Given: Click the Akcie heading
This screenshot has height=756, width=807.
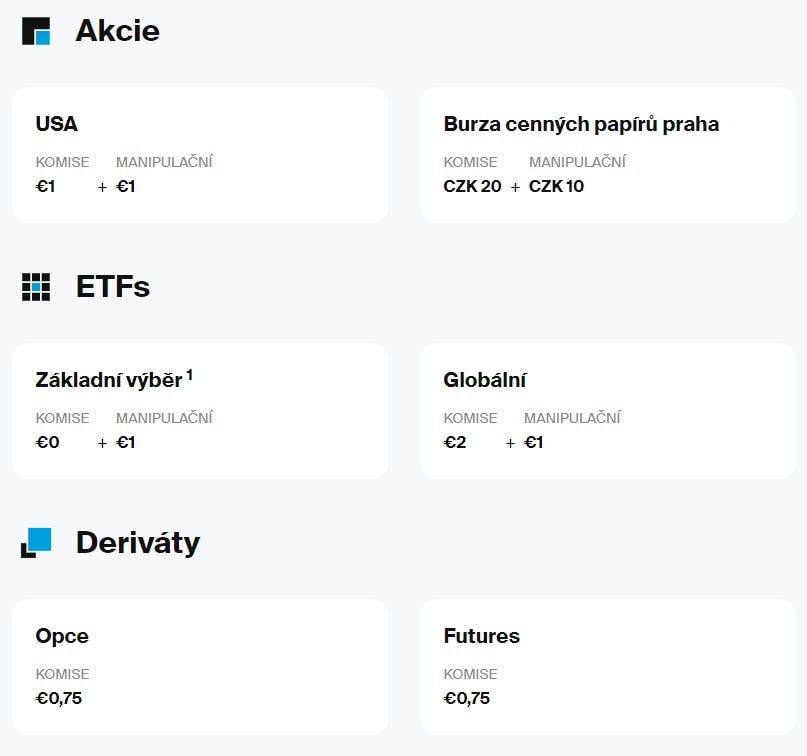Looking at the screenshot, I should coord(117,31).
